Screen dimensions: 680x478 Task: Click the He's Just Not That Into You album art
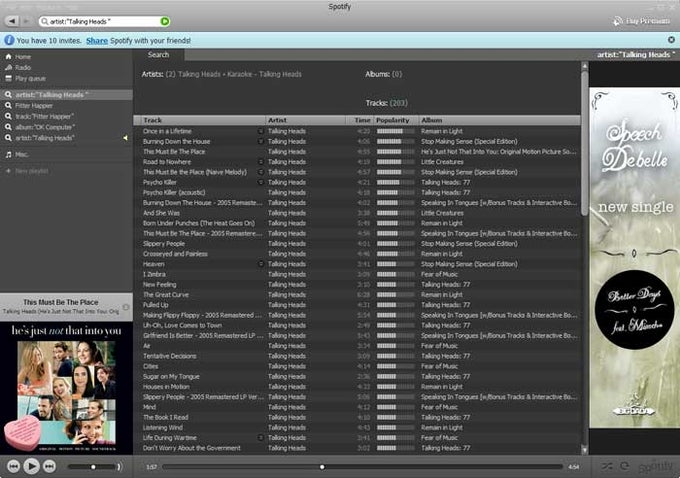click(x=66, y=388)
